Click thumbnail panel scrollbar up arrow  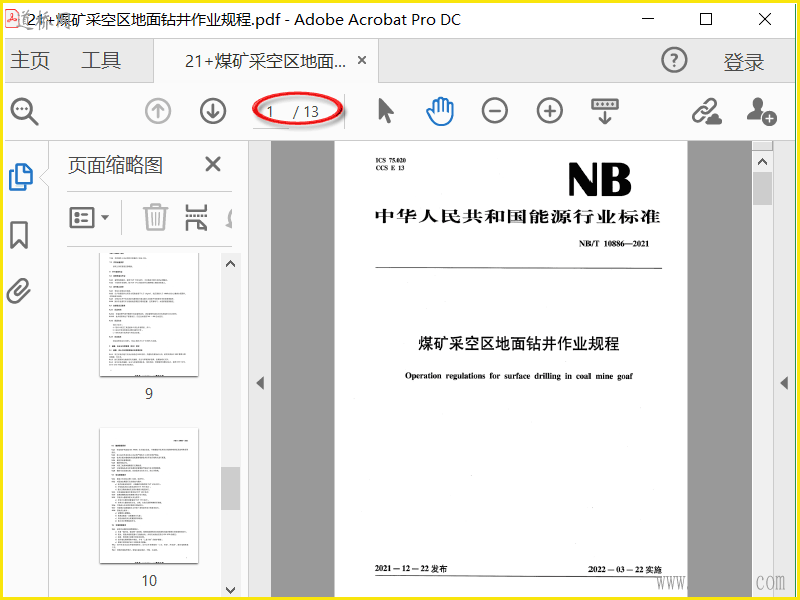click(x=231, y=264)
